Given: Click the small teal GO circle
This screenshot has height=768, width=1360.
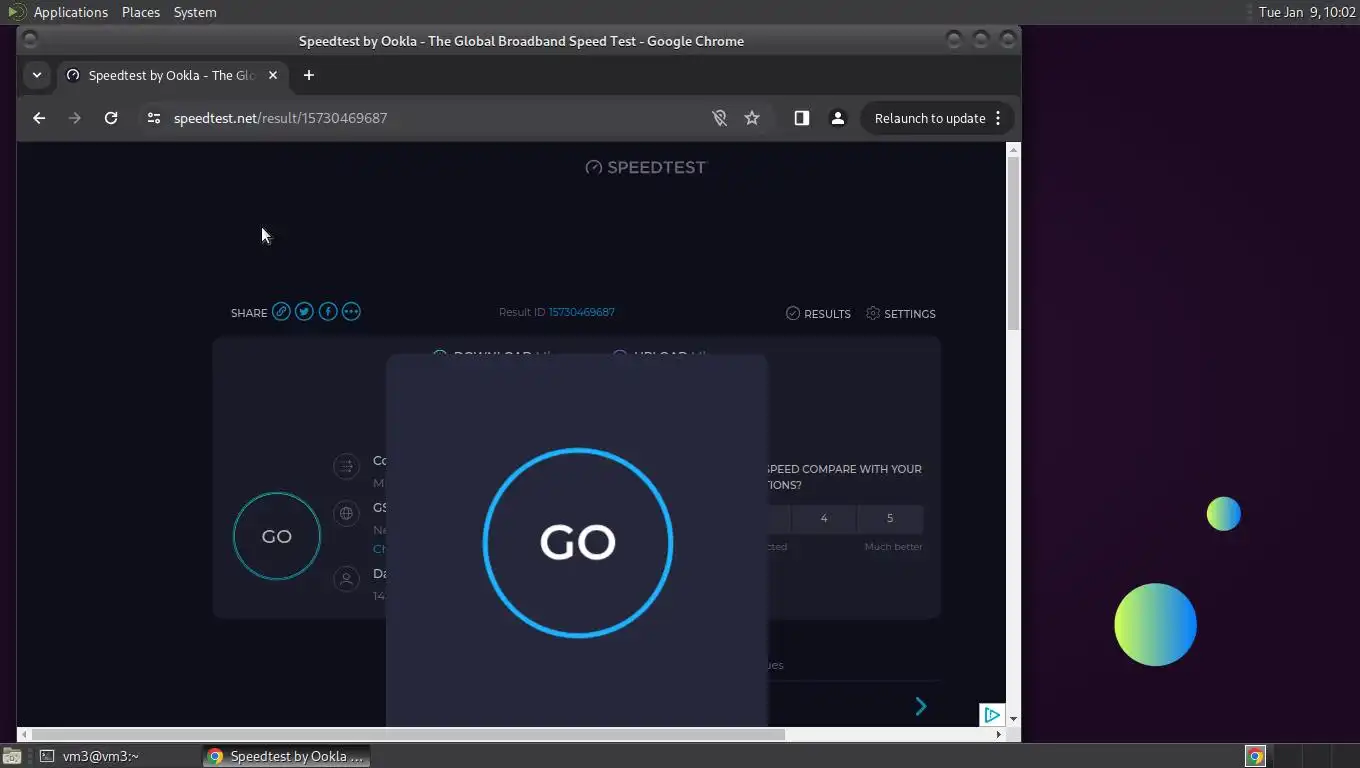Looking at the screenshot, I should pyautogui.click(x=277, y=536).
